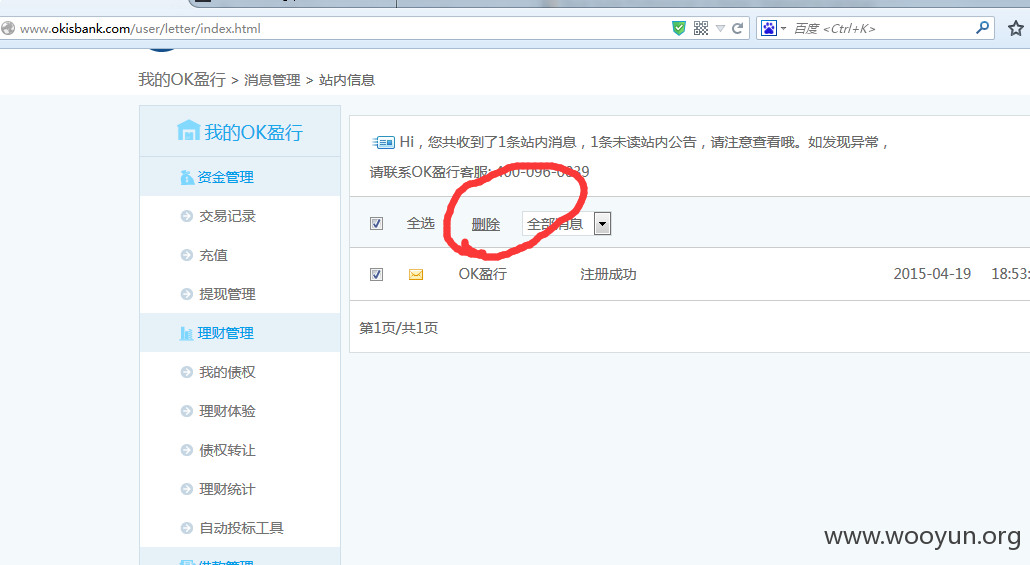Click the arrow icon beside 债权转让
1030x565 pixels.
187,450
